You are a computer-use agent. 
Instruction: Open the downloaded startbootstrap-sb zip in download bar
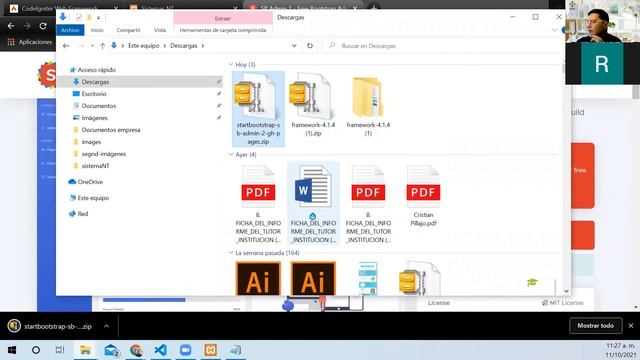(50, 326)
